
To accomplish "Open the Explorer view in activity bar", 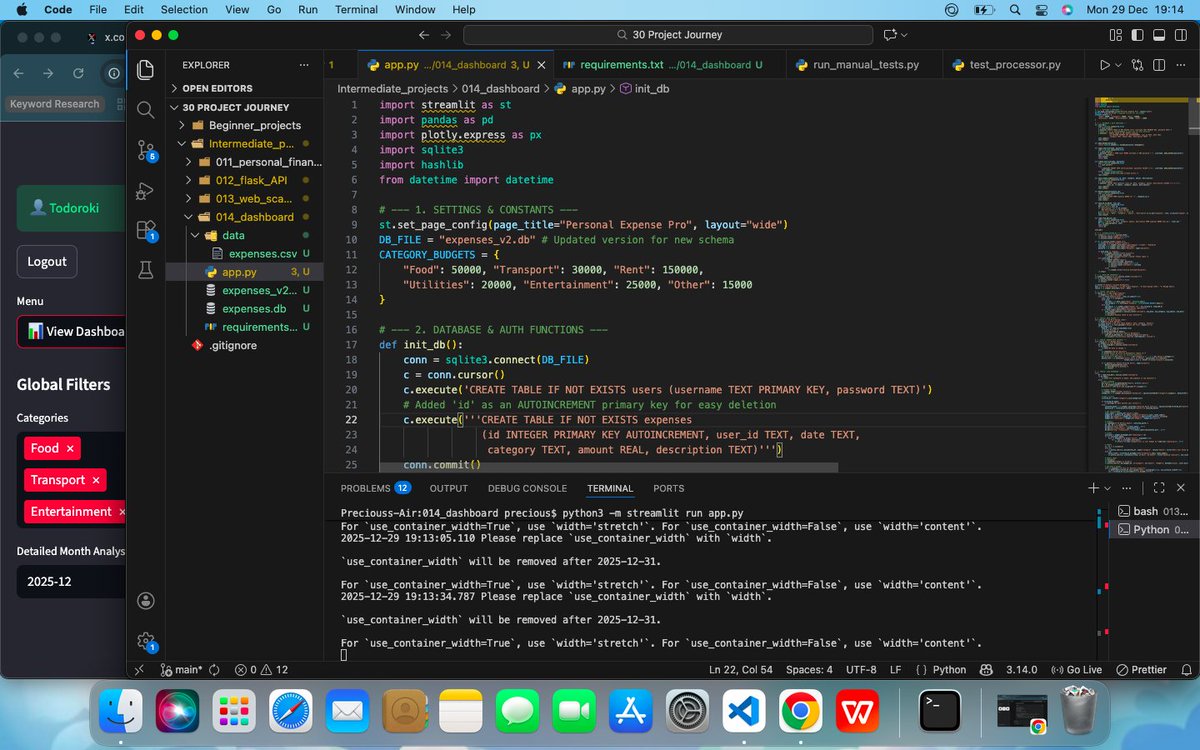I will click(x=146, y=70).
